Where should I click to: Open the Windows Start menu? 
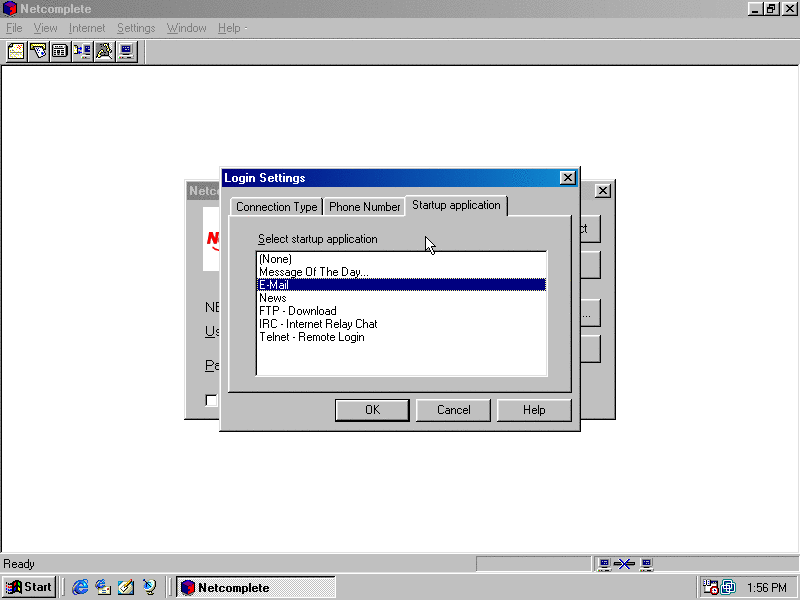29,588
